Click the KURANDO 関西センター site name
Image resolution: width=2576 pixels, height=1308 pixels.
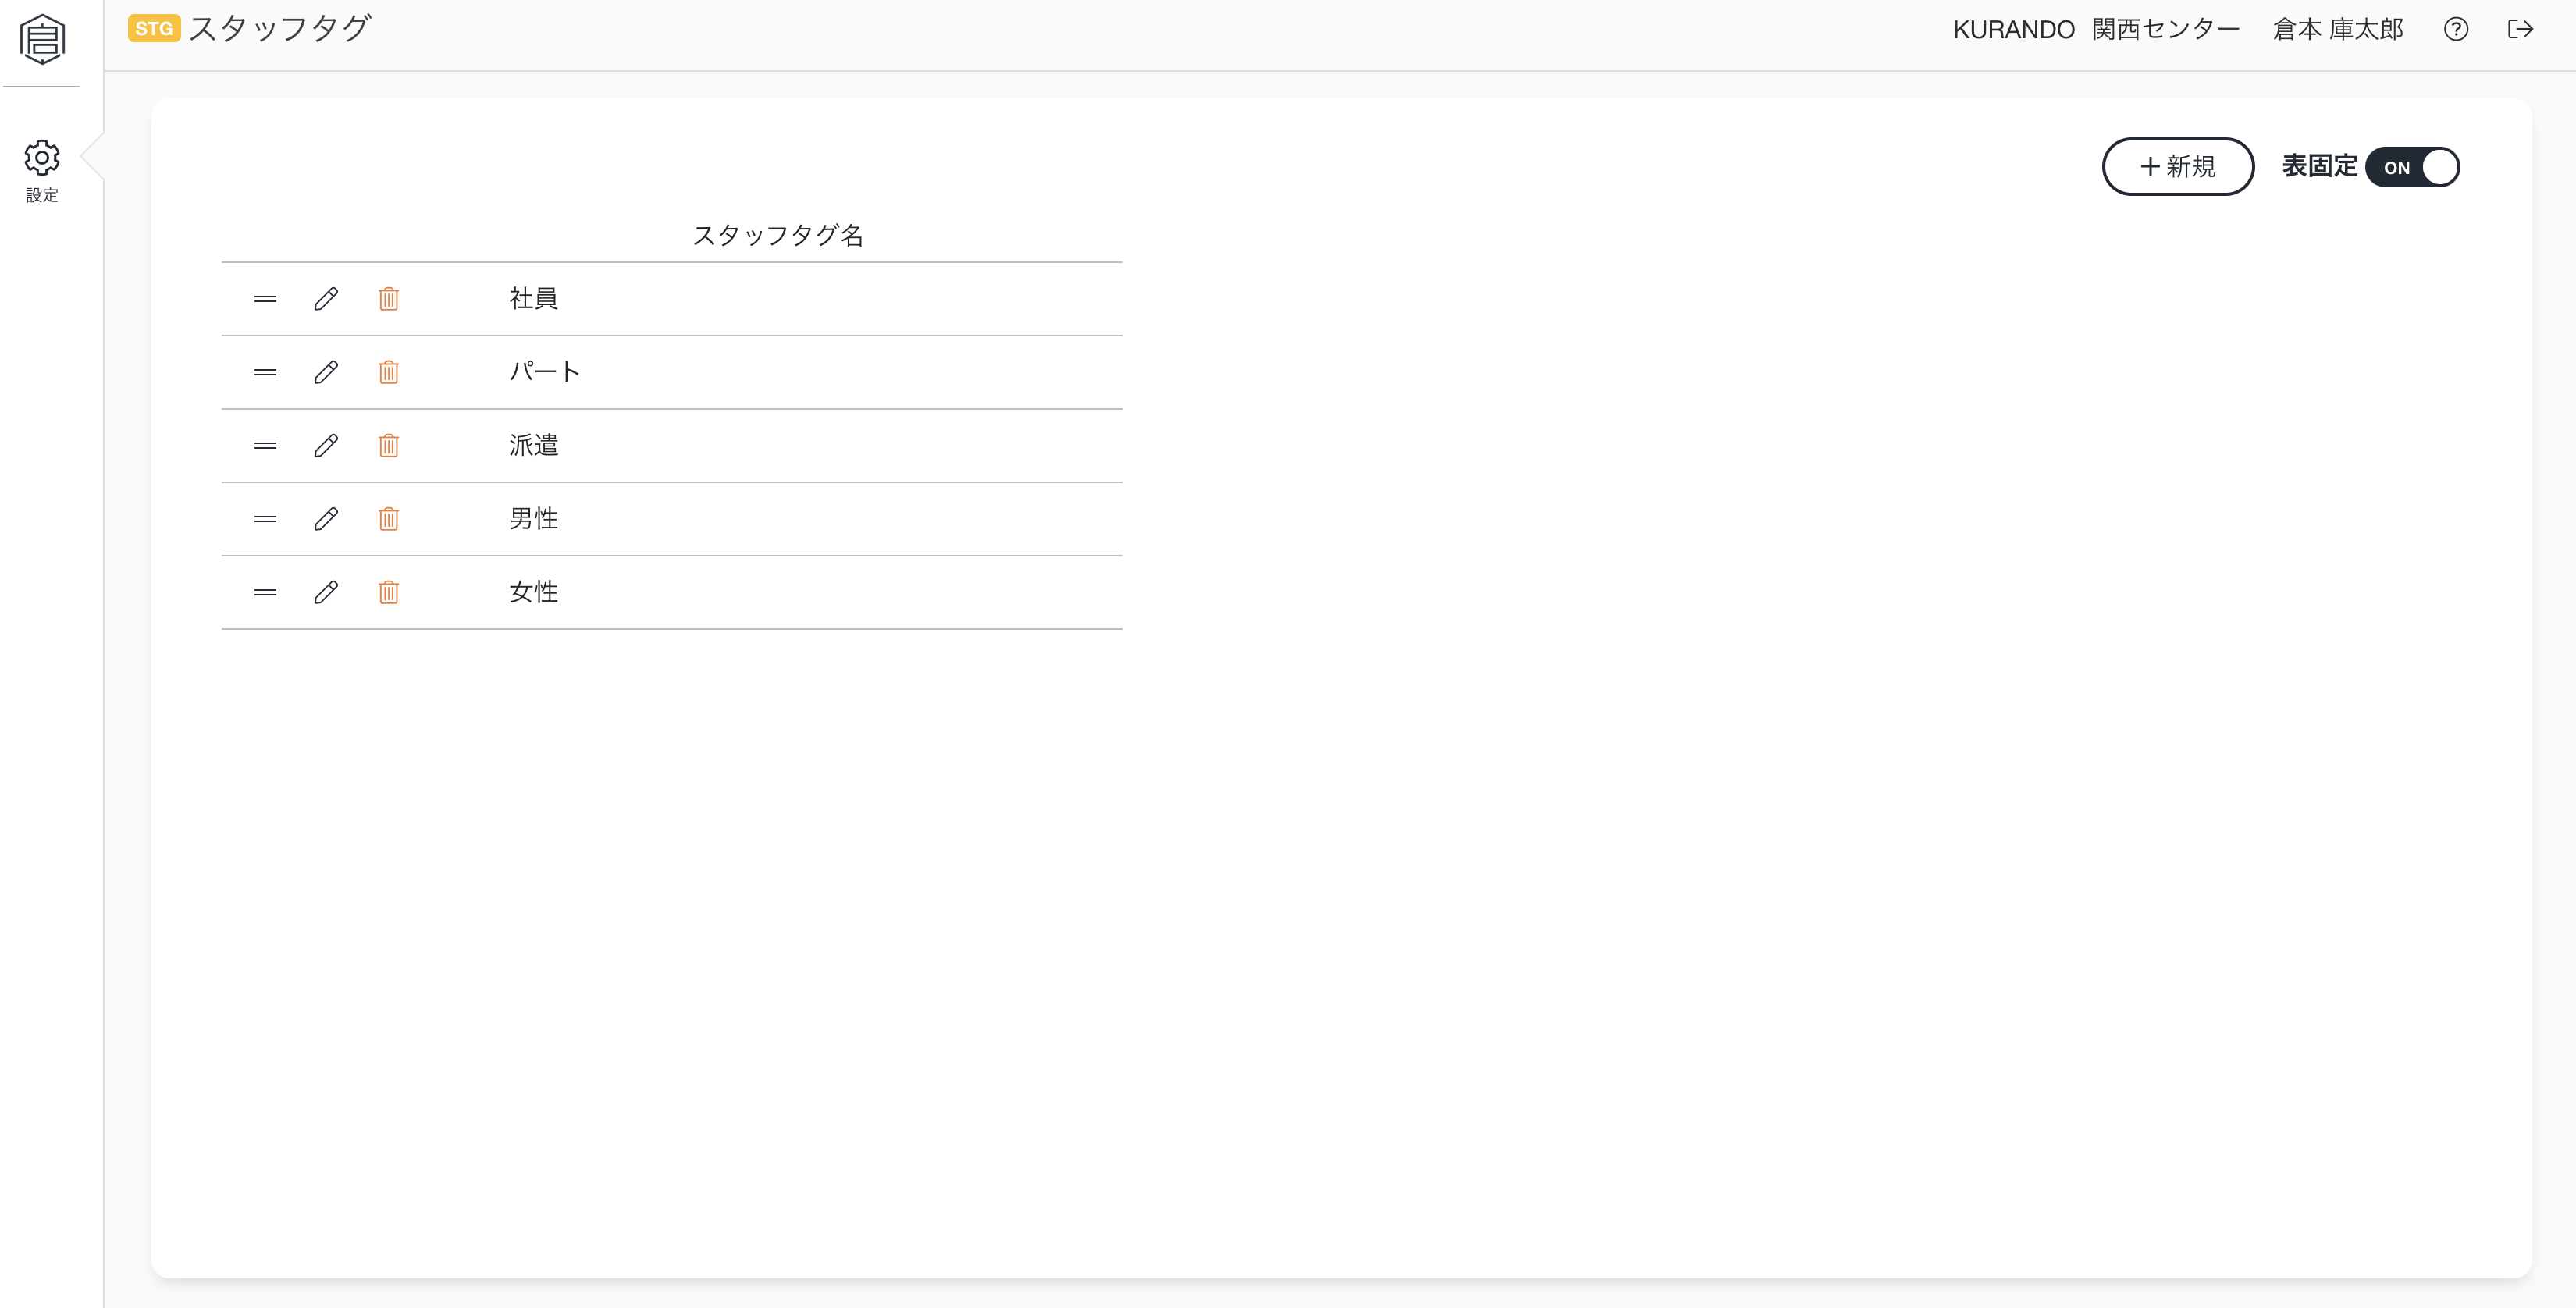tap(2096, 29)
